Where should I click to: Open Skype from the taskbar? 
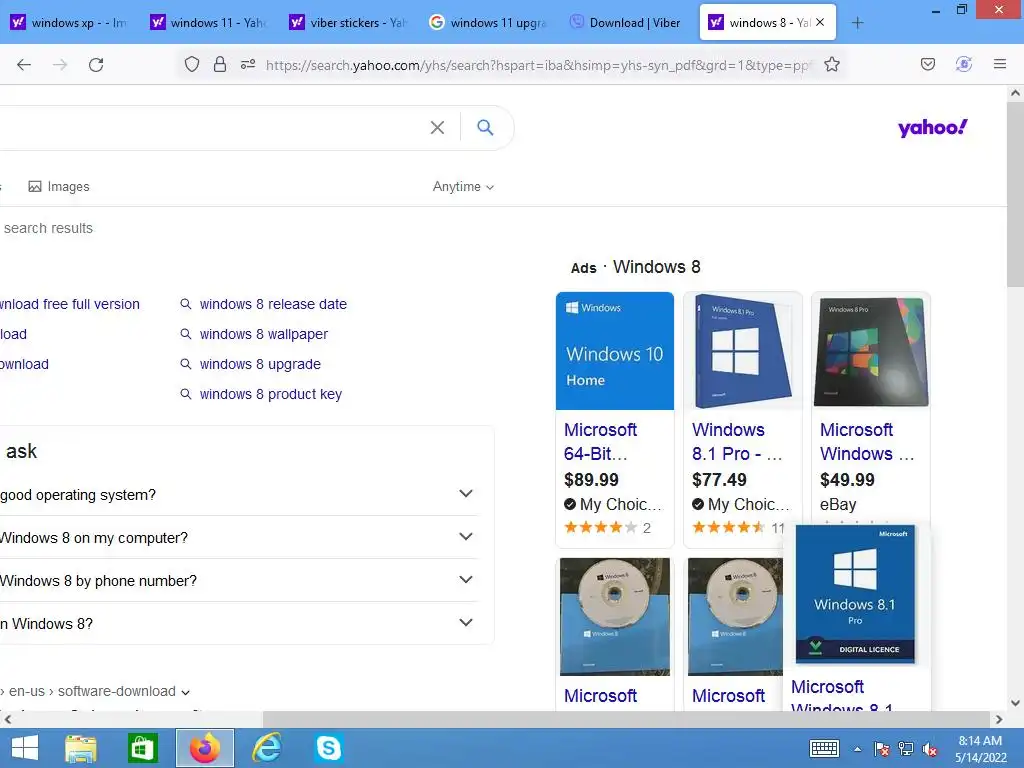click(x=328, y=748)
